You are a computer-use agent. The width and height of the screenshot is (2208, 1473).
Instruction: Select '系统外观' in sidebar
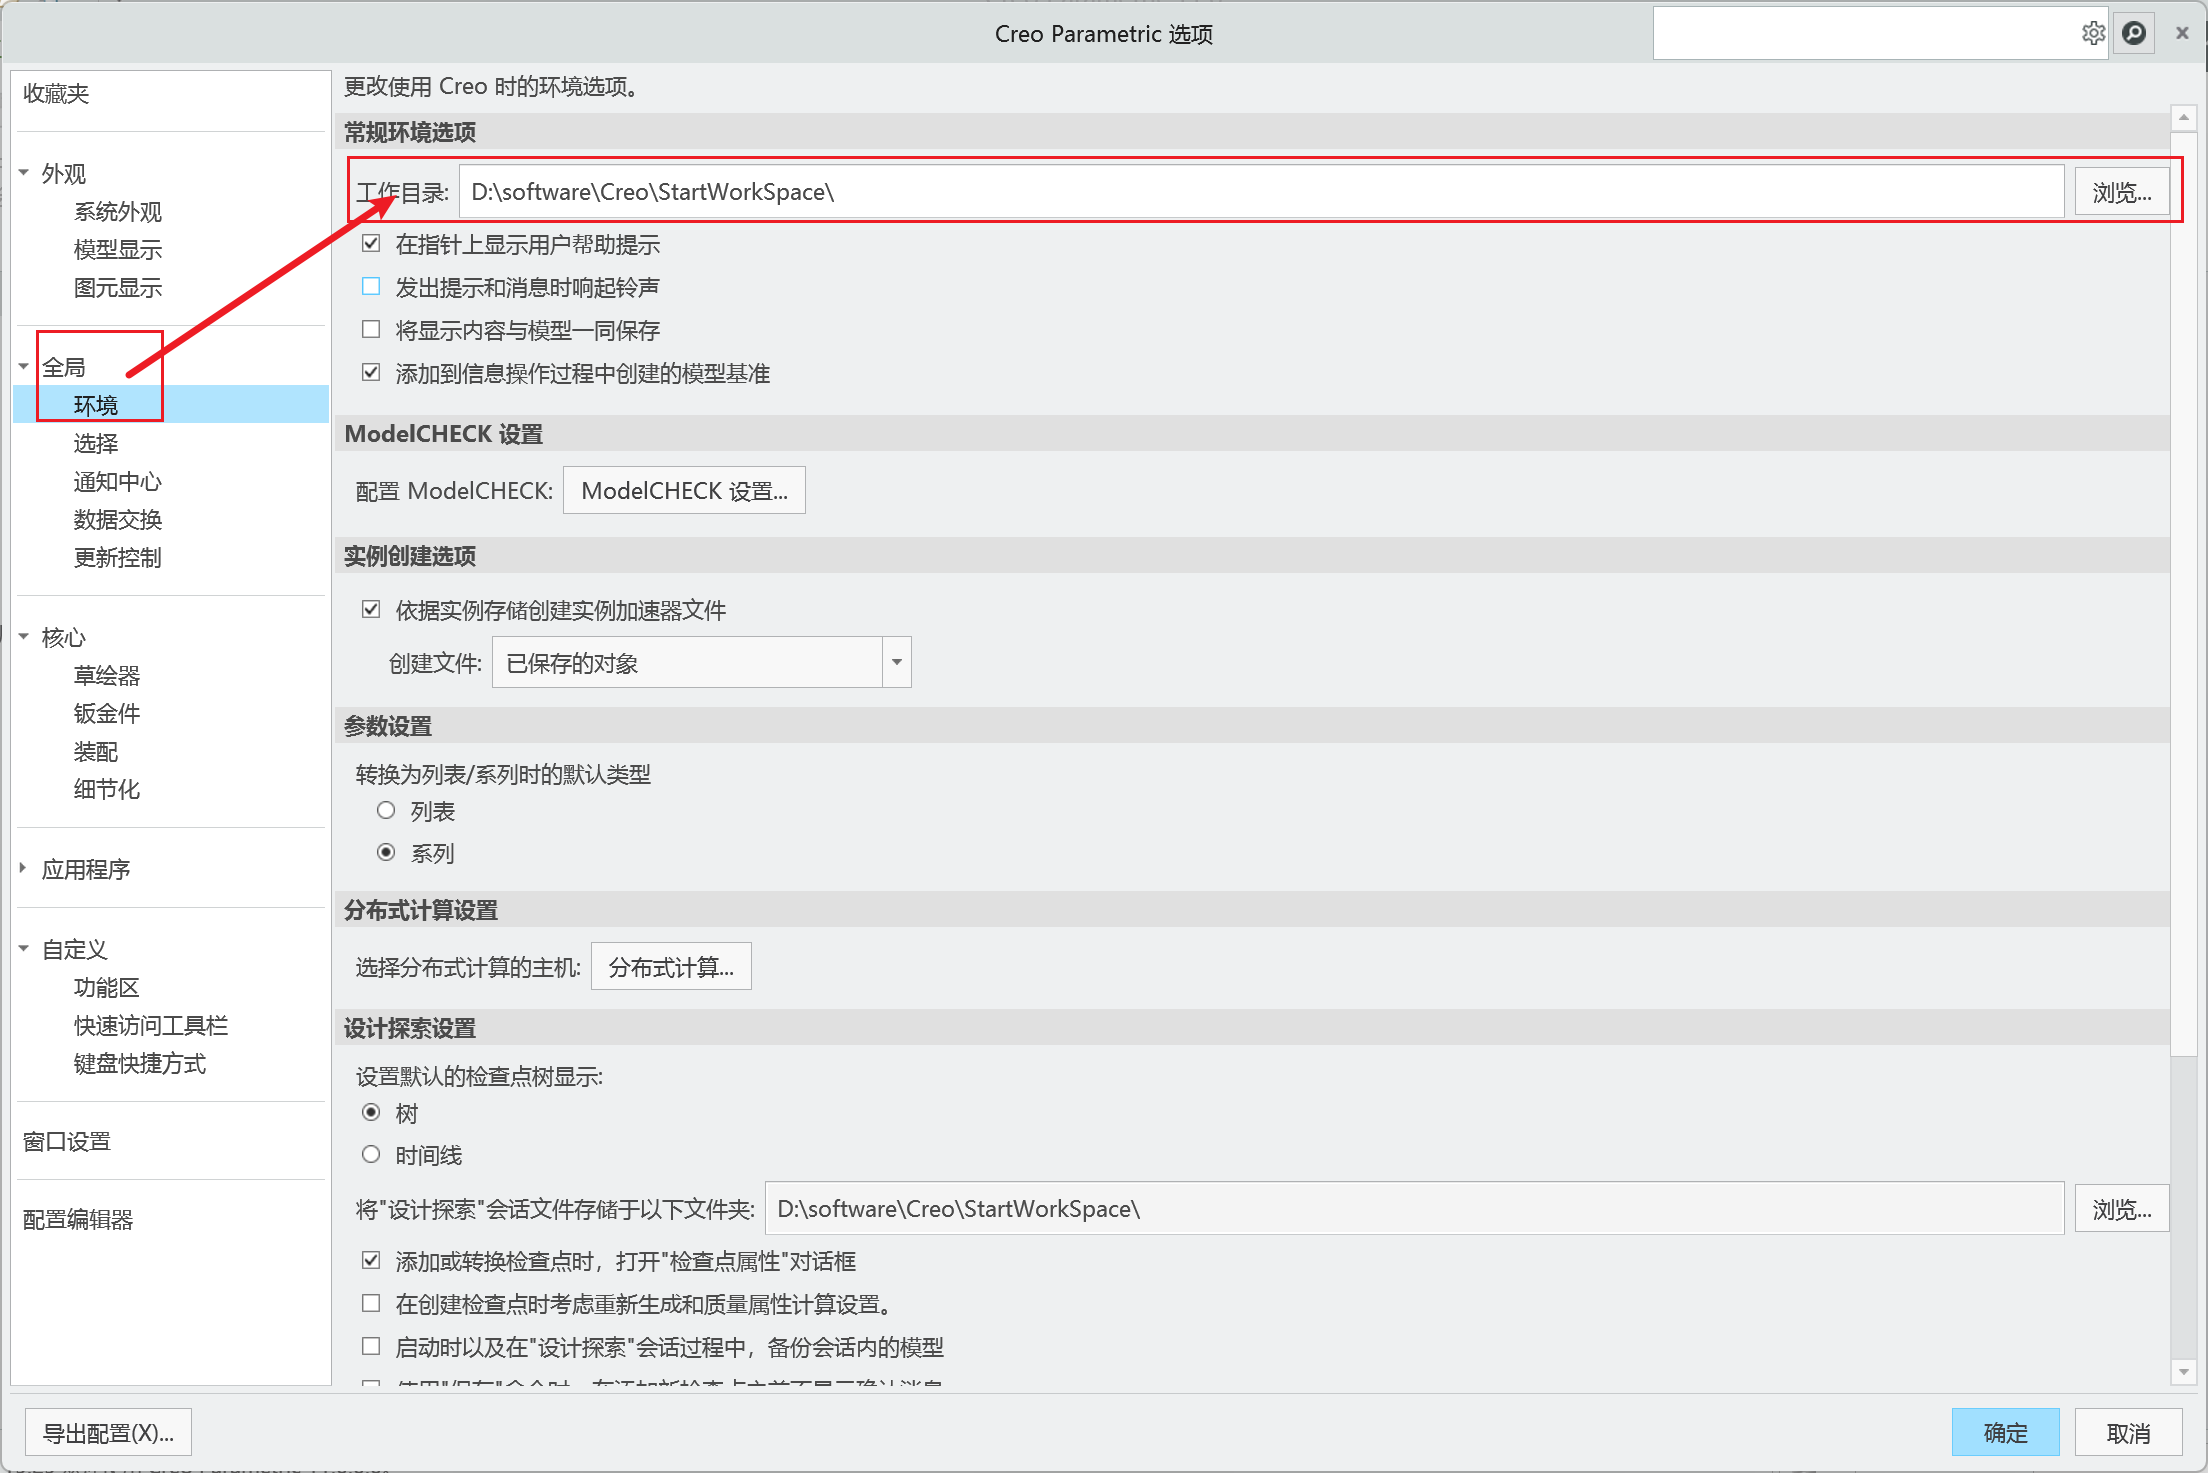pyautogui.click(x=118, y=212)
